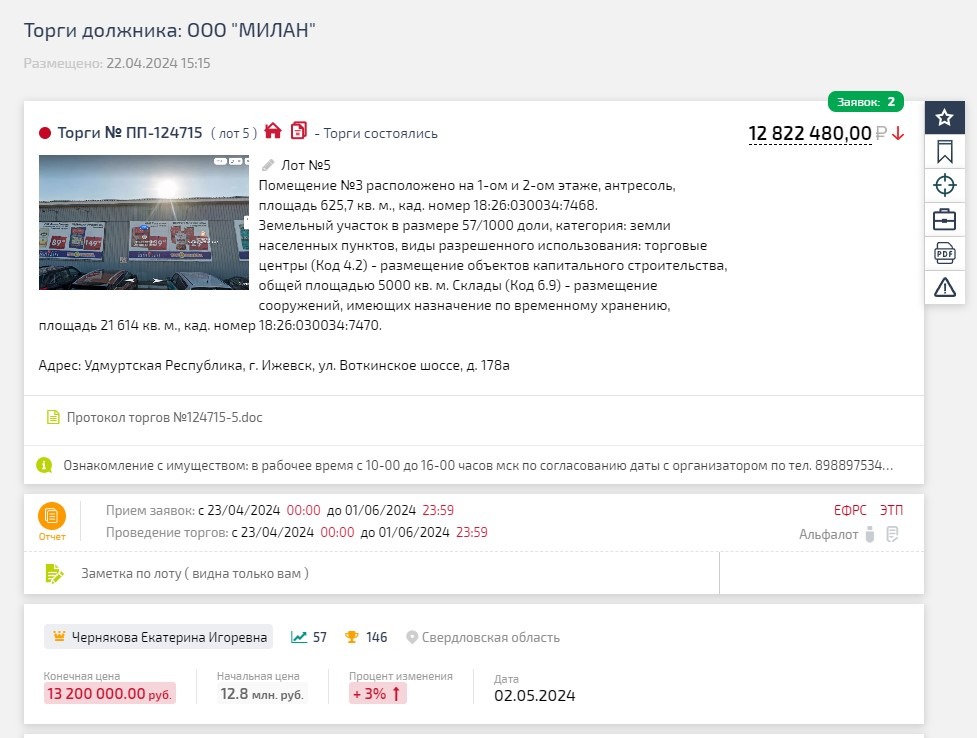Click the 13 200 000.00 руб. final price
This screenshot has height=738, width=977.
click(x=110, y=693)
